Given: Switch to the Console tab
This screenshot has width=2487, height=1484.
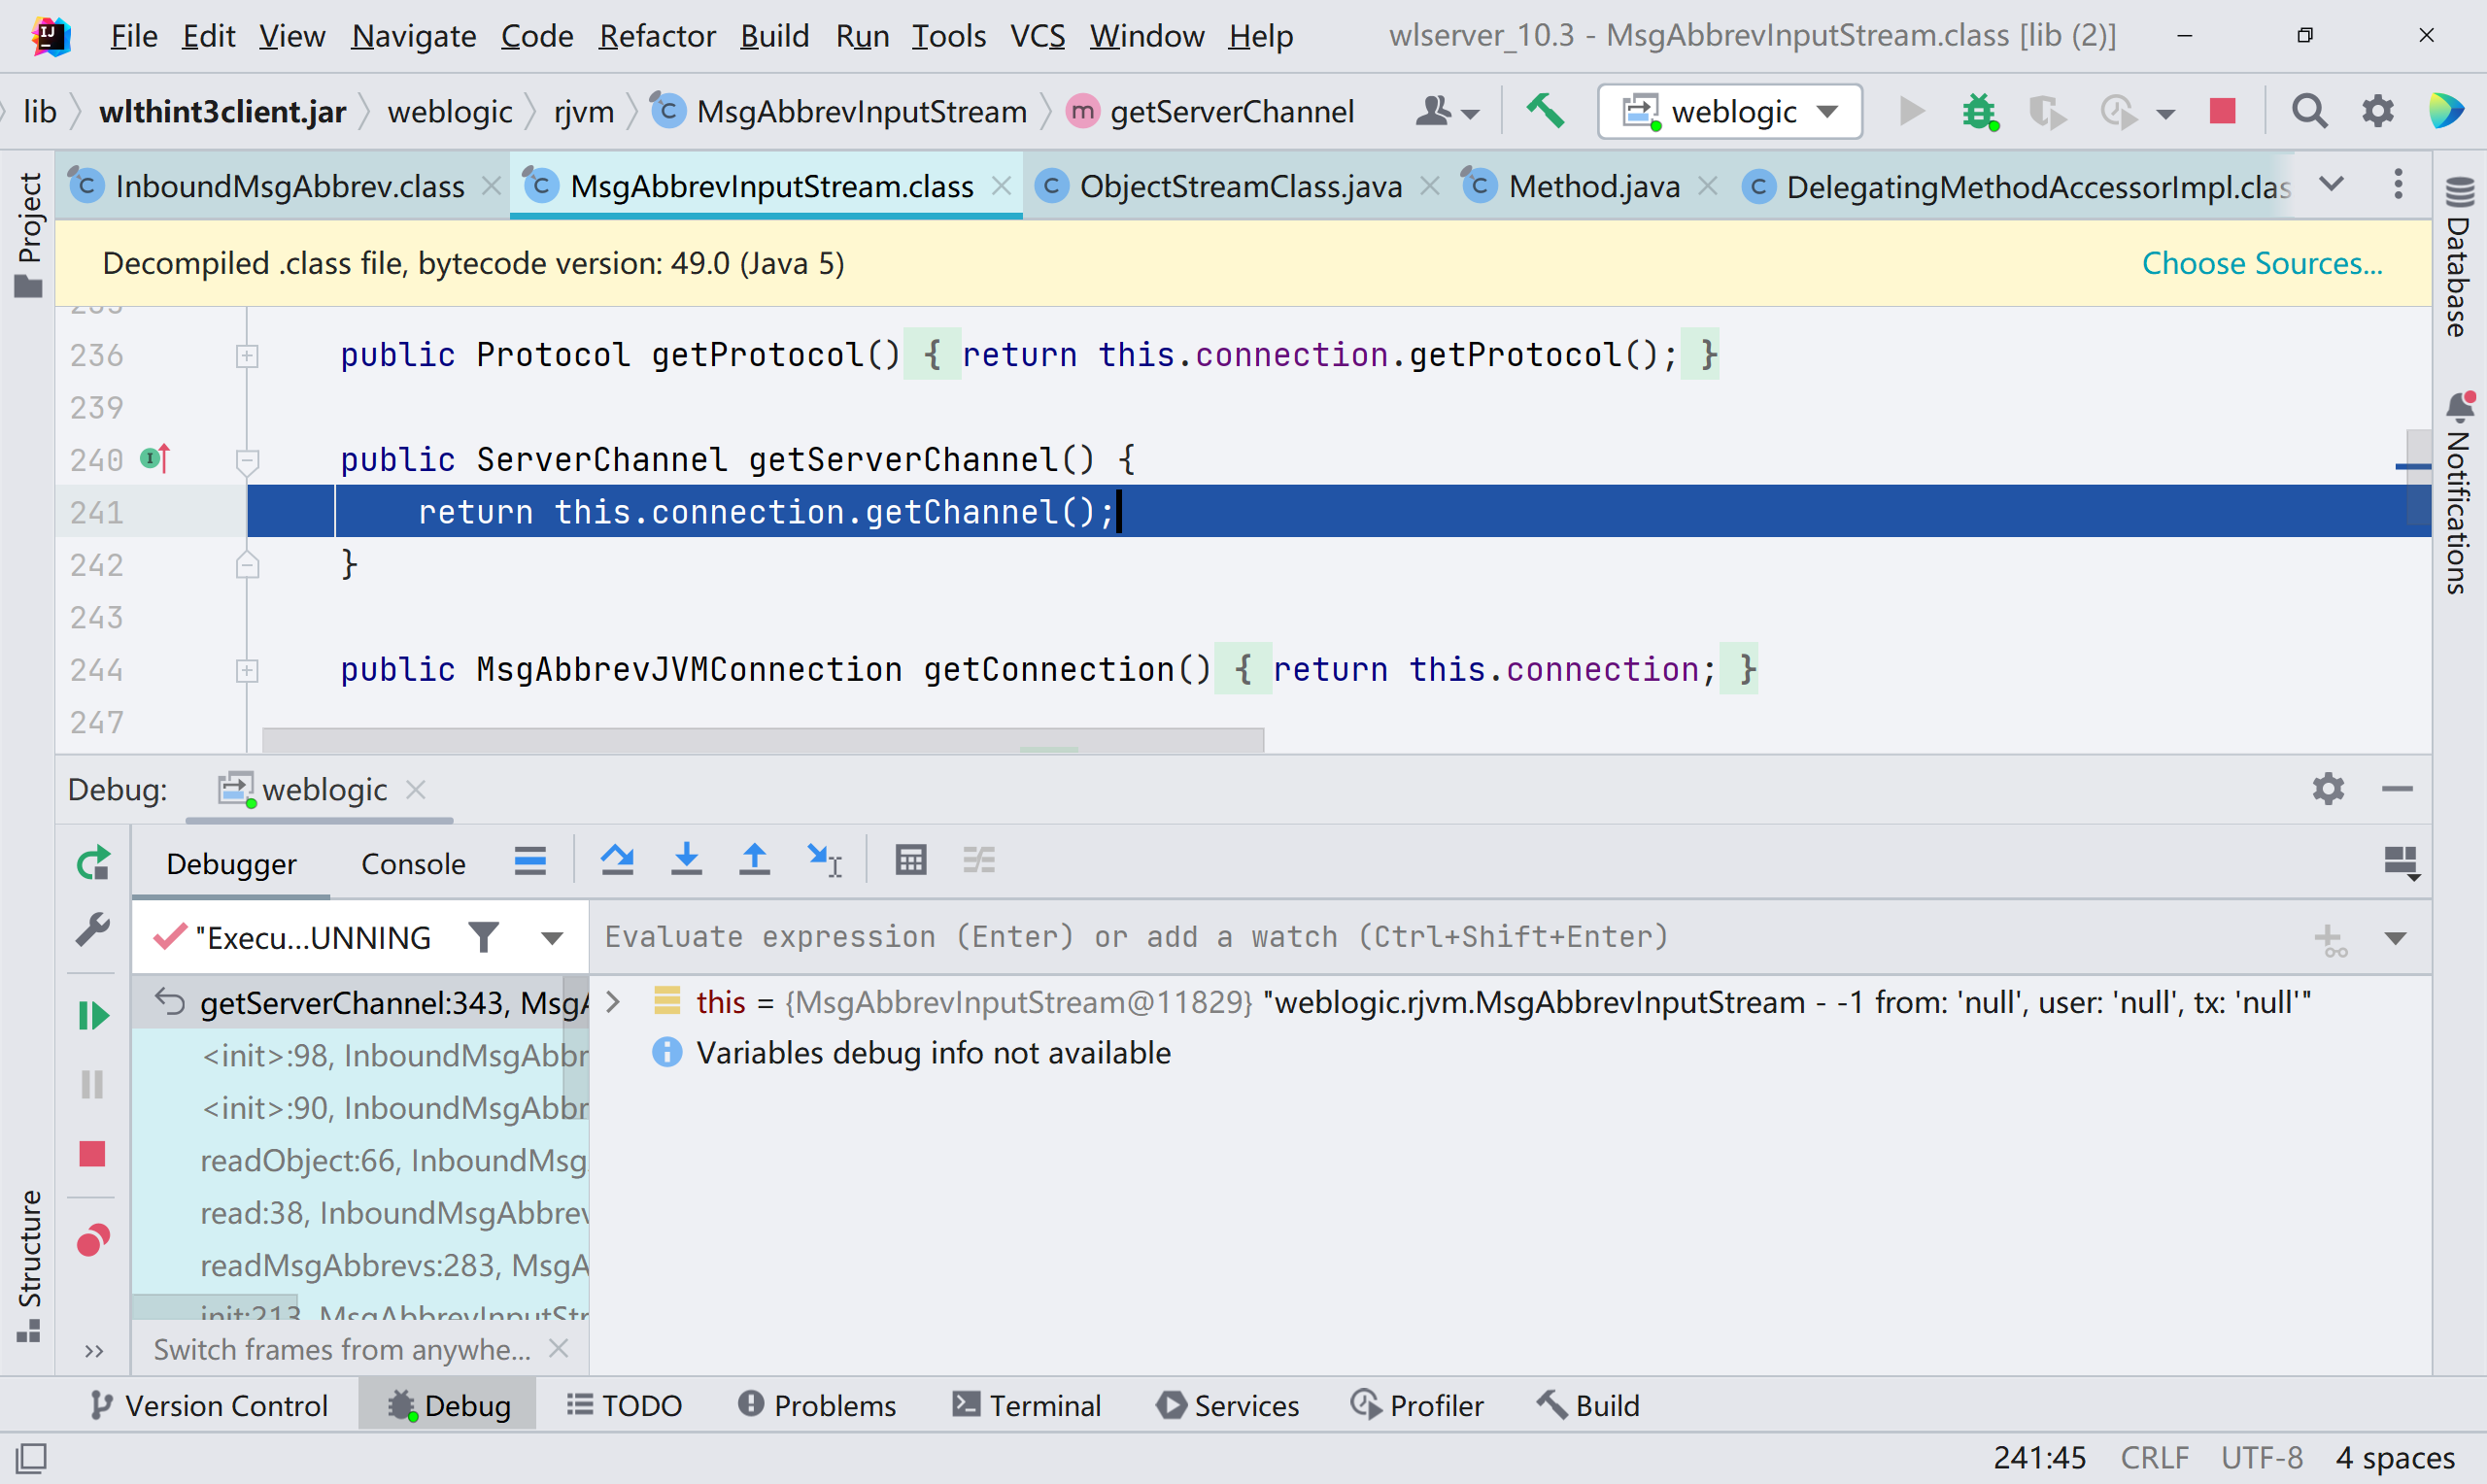Looking at the screenshot, I should (412, 862).
